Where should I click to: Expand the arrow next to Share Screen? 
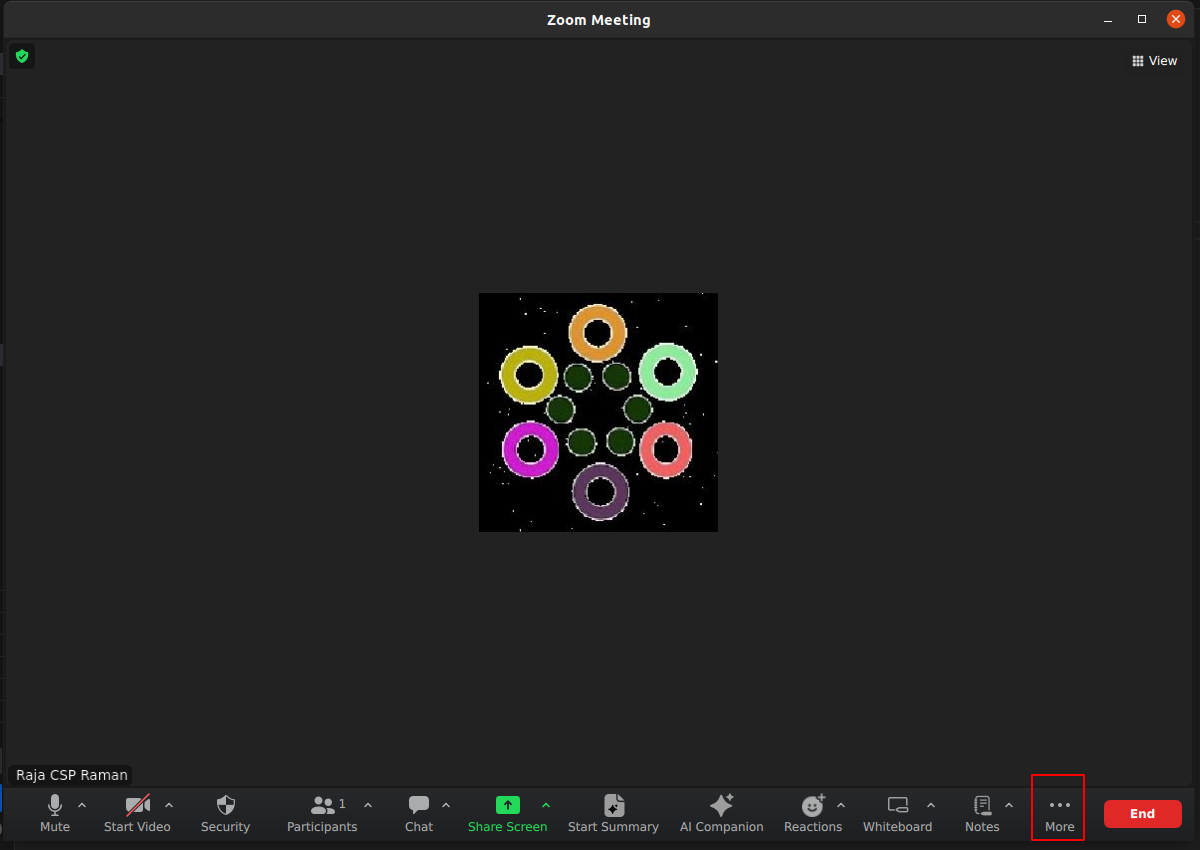(546, 805)
